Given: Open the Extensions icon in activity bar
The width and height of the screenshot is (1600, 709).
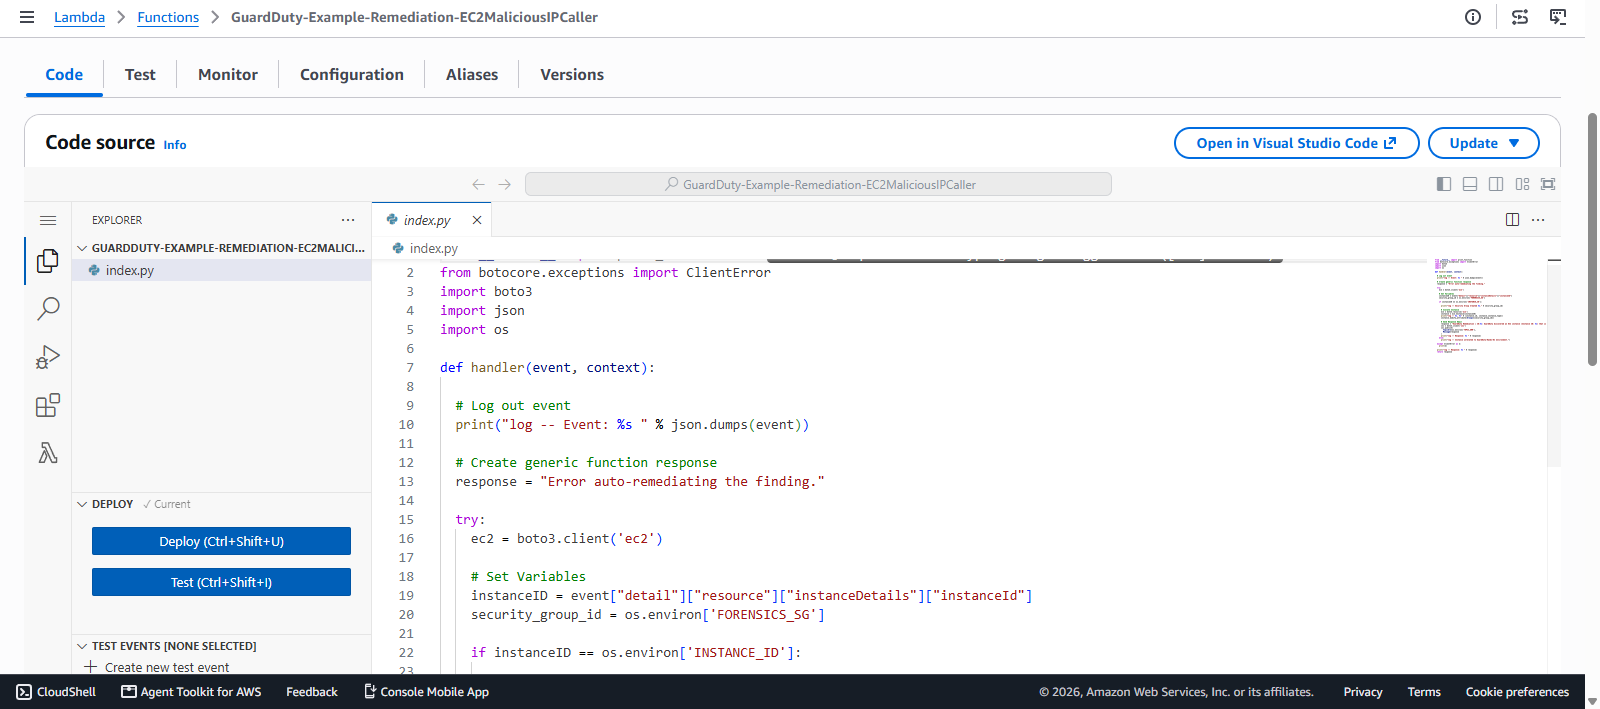Looking at the screenshot, I should tap(48, 405).
